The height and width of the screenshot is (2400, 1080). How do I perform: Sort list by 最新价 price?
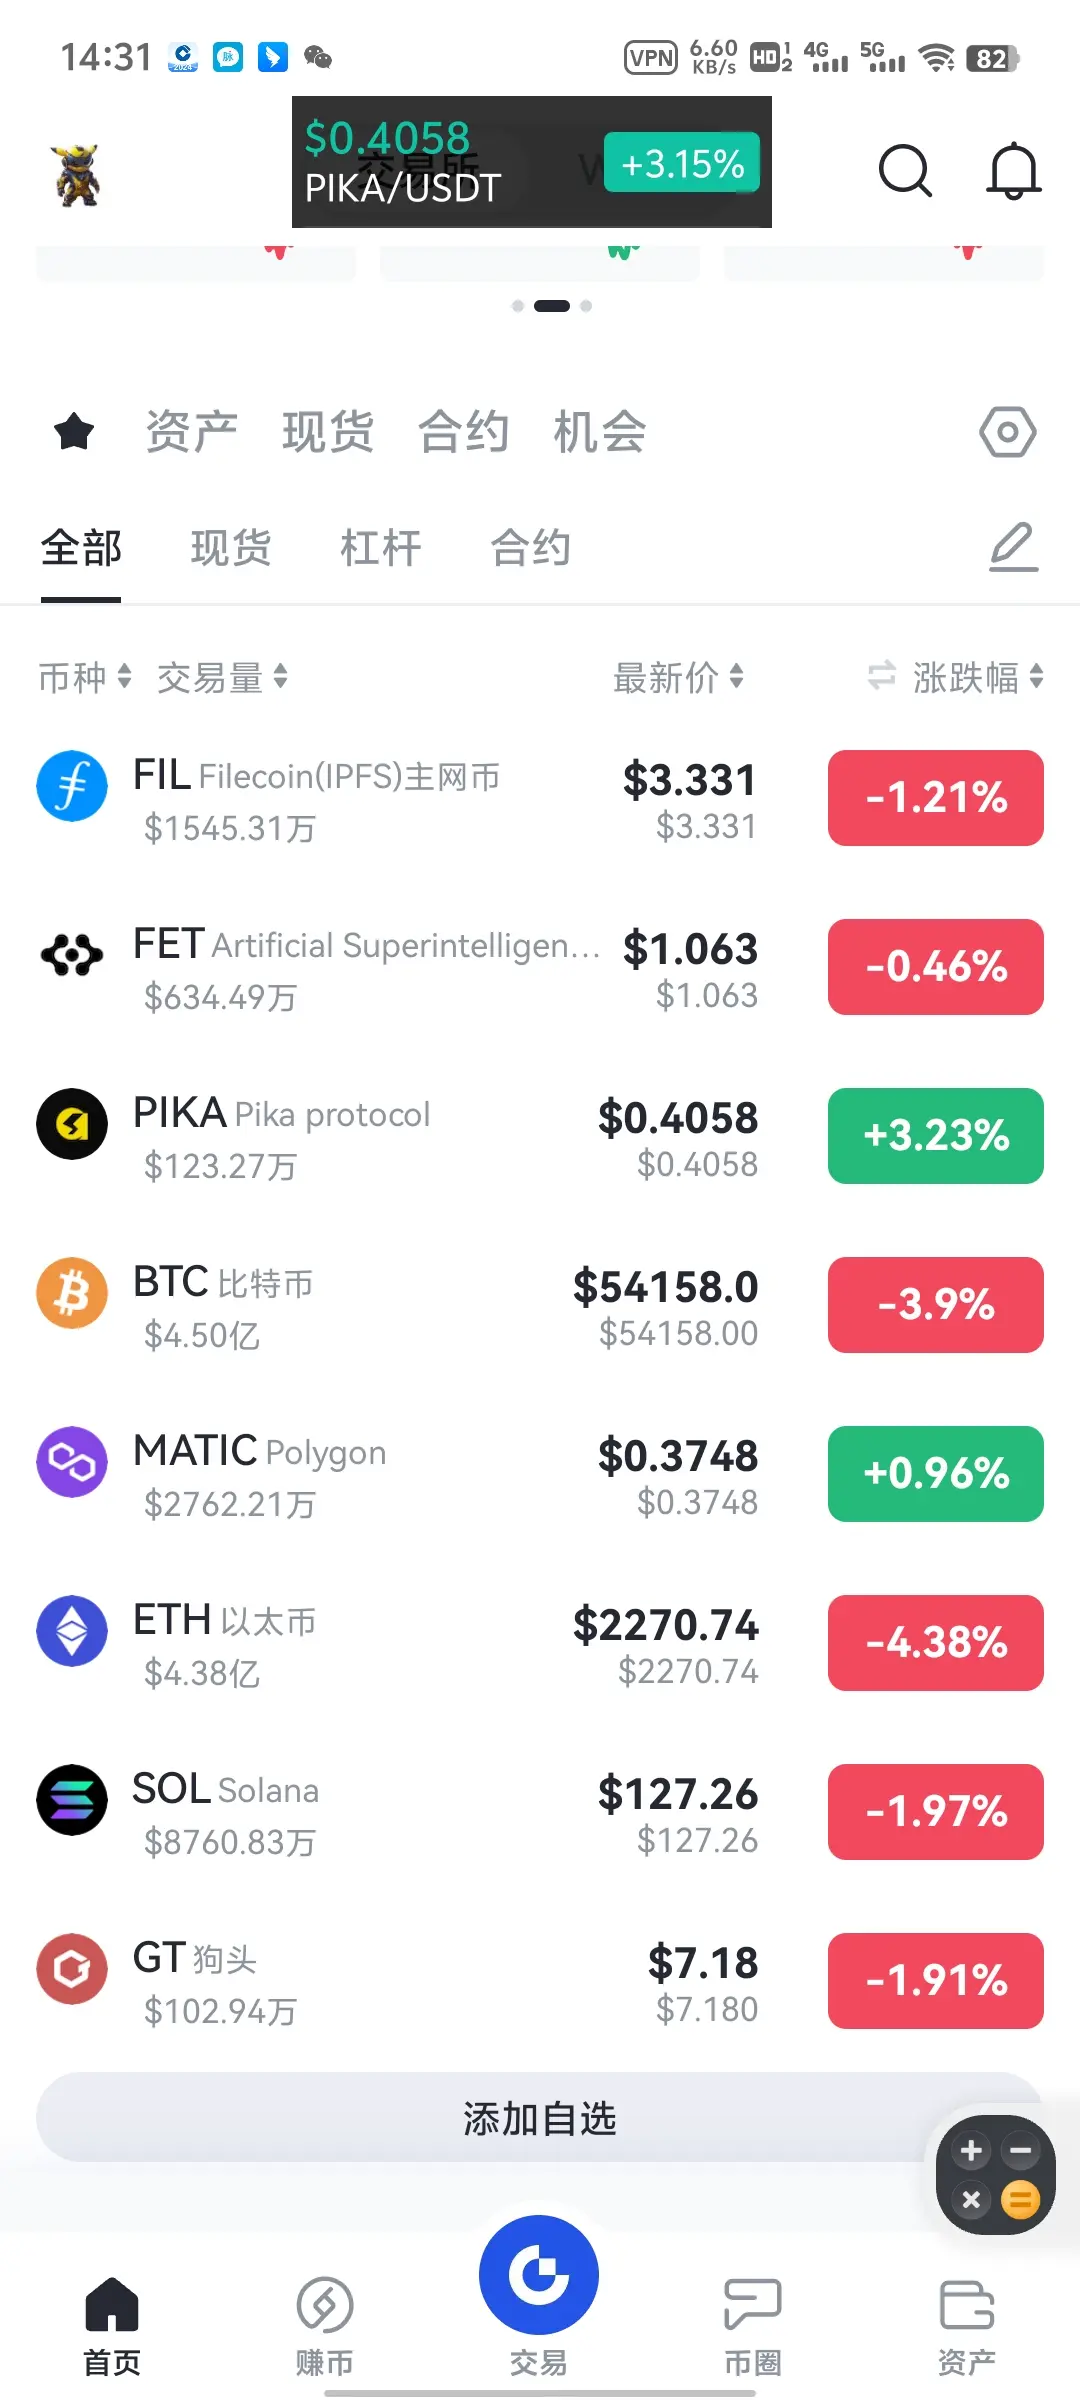coord(678,677)
